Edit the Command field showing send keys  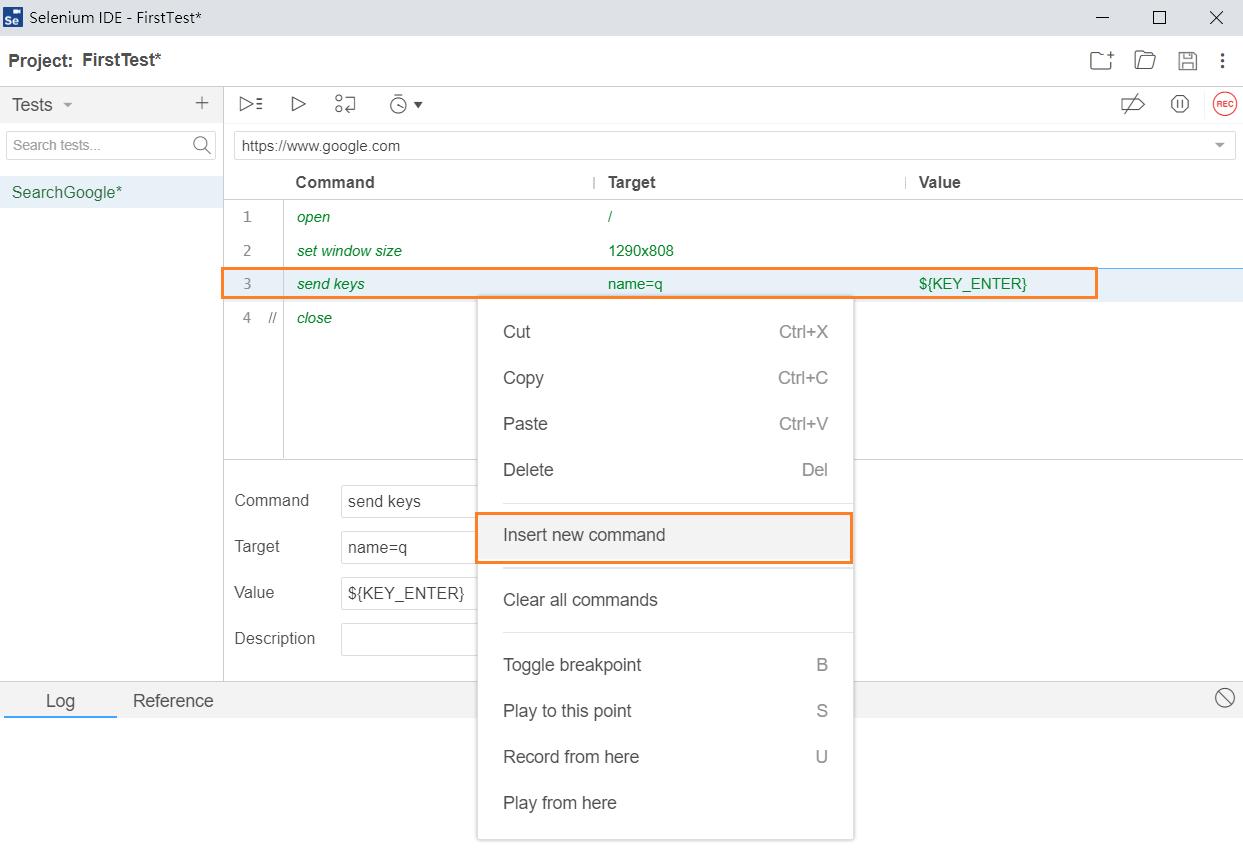pyautogui.click(x=410, y=502)
